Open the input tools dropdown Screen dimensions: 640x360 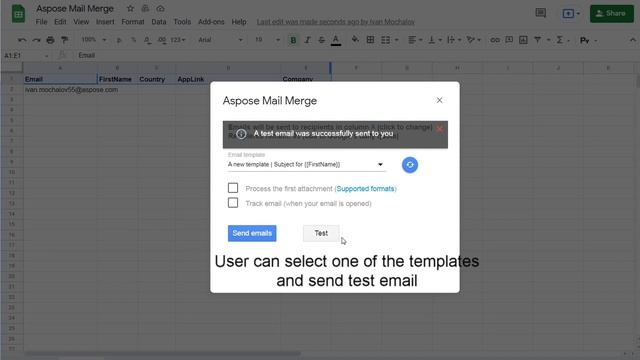pos(588,40)
